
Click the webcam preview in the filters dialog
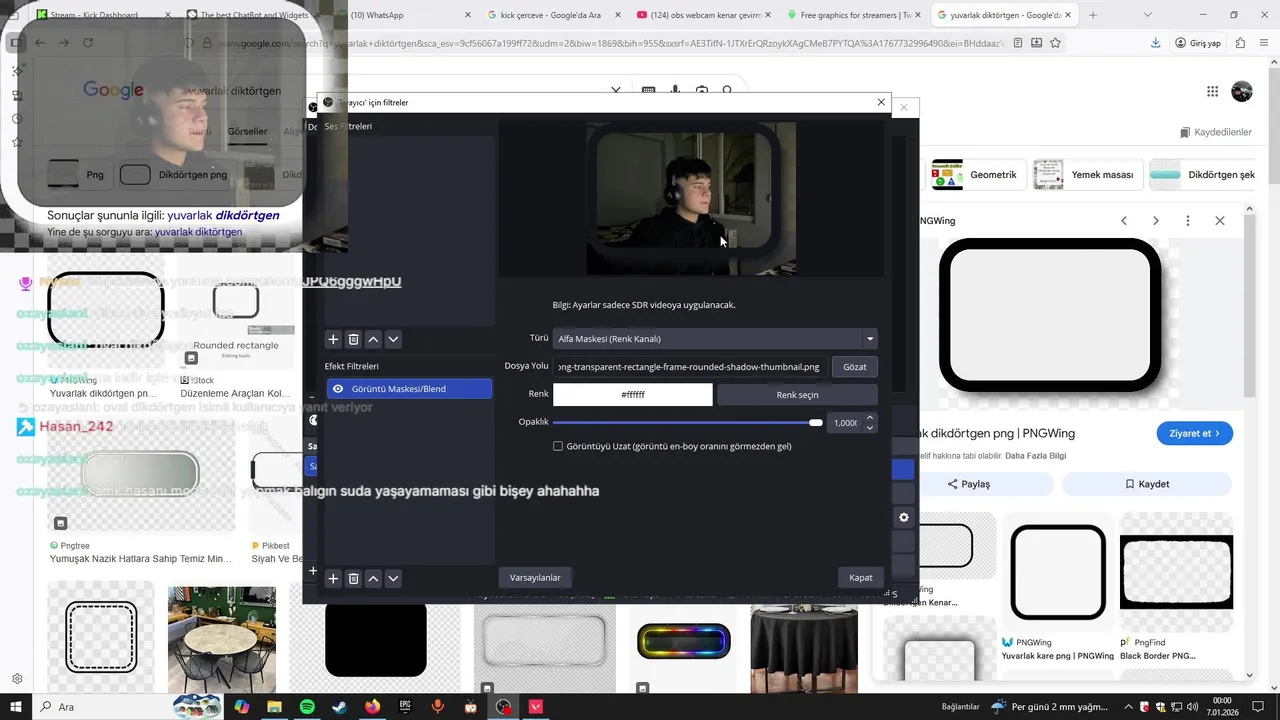[x=691, y=199]
